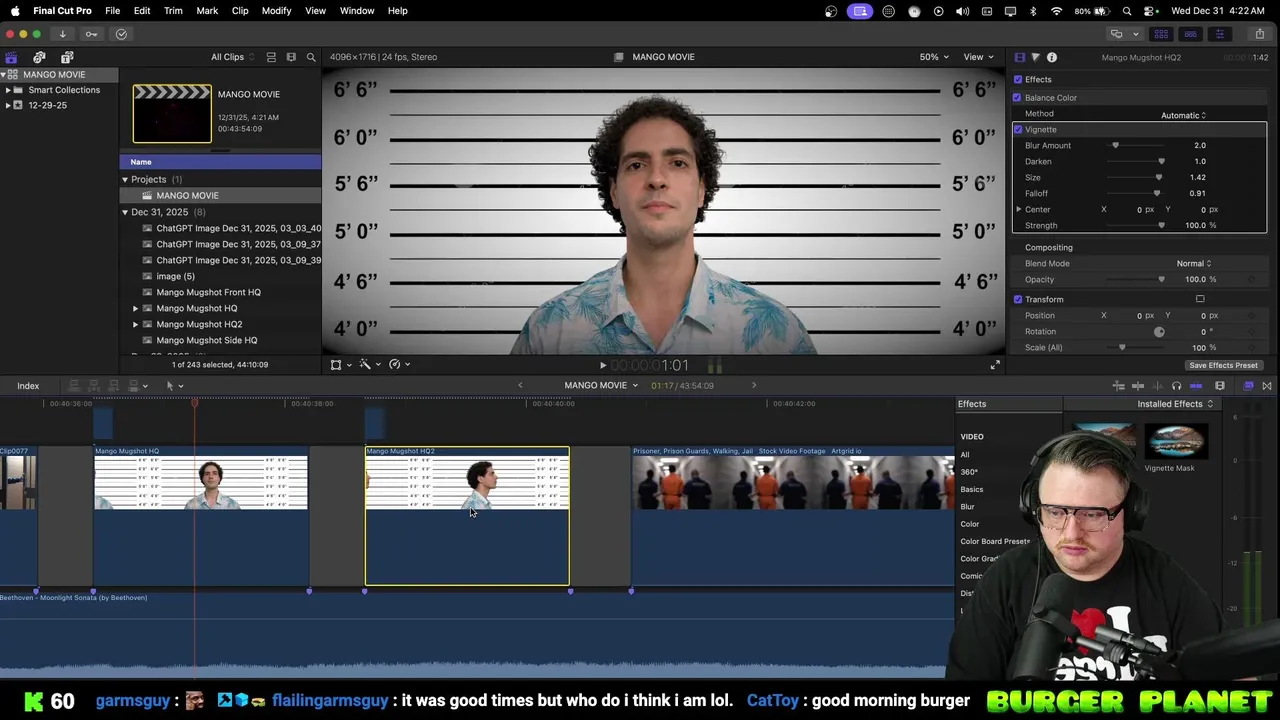Enter full screen viewer mode
The height and width of the screenshot is (720, 1280).
click(995, 365)
